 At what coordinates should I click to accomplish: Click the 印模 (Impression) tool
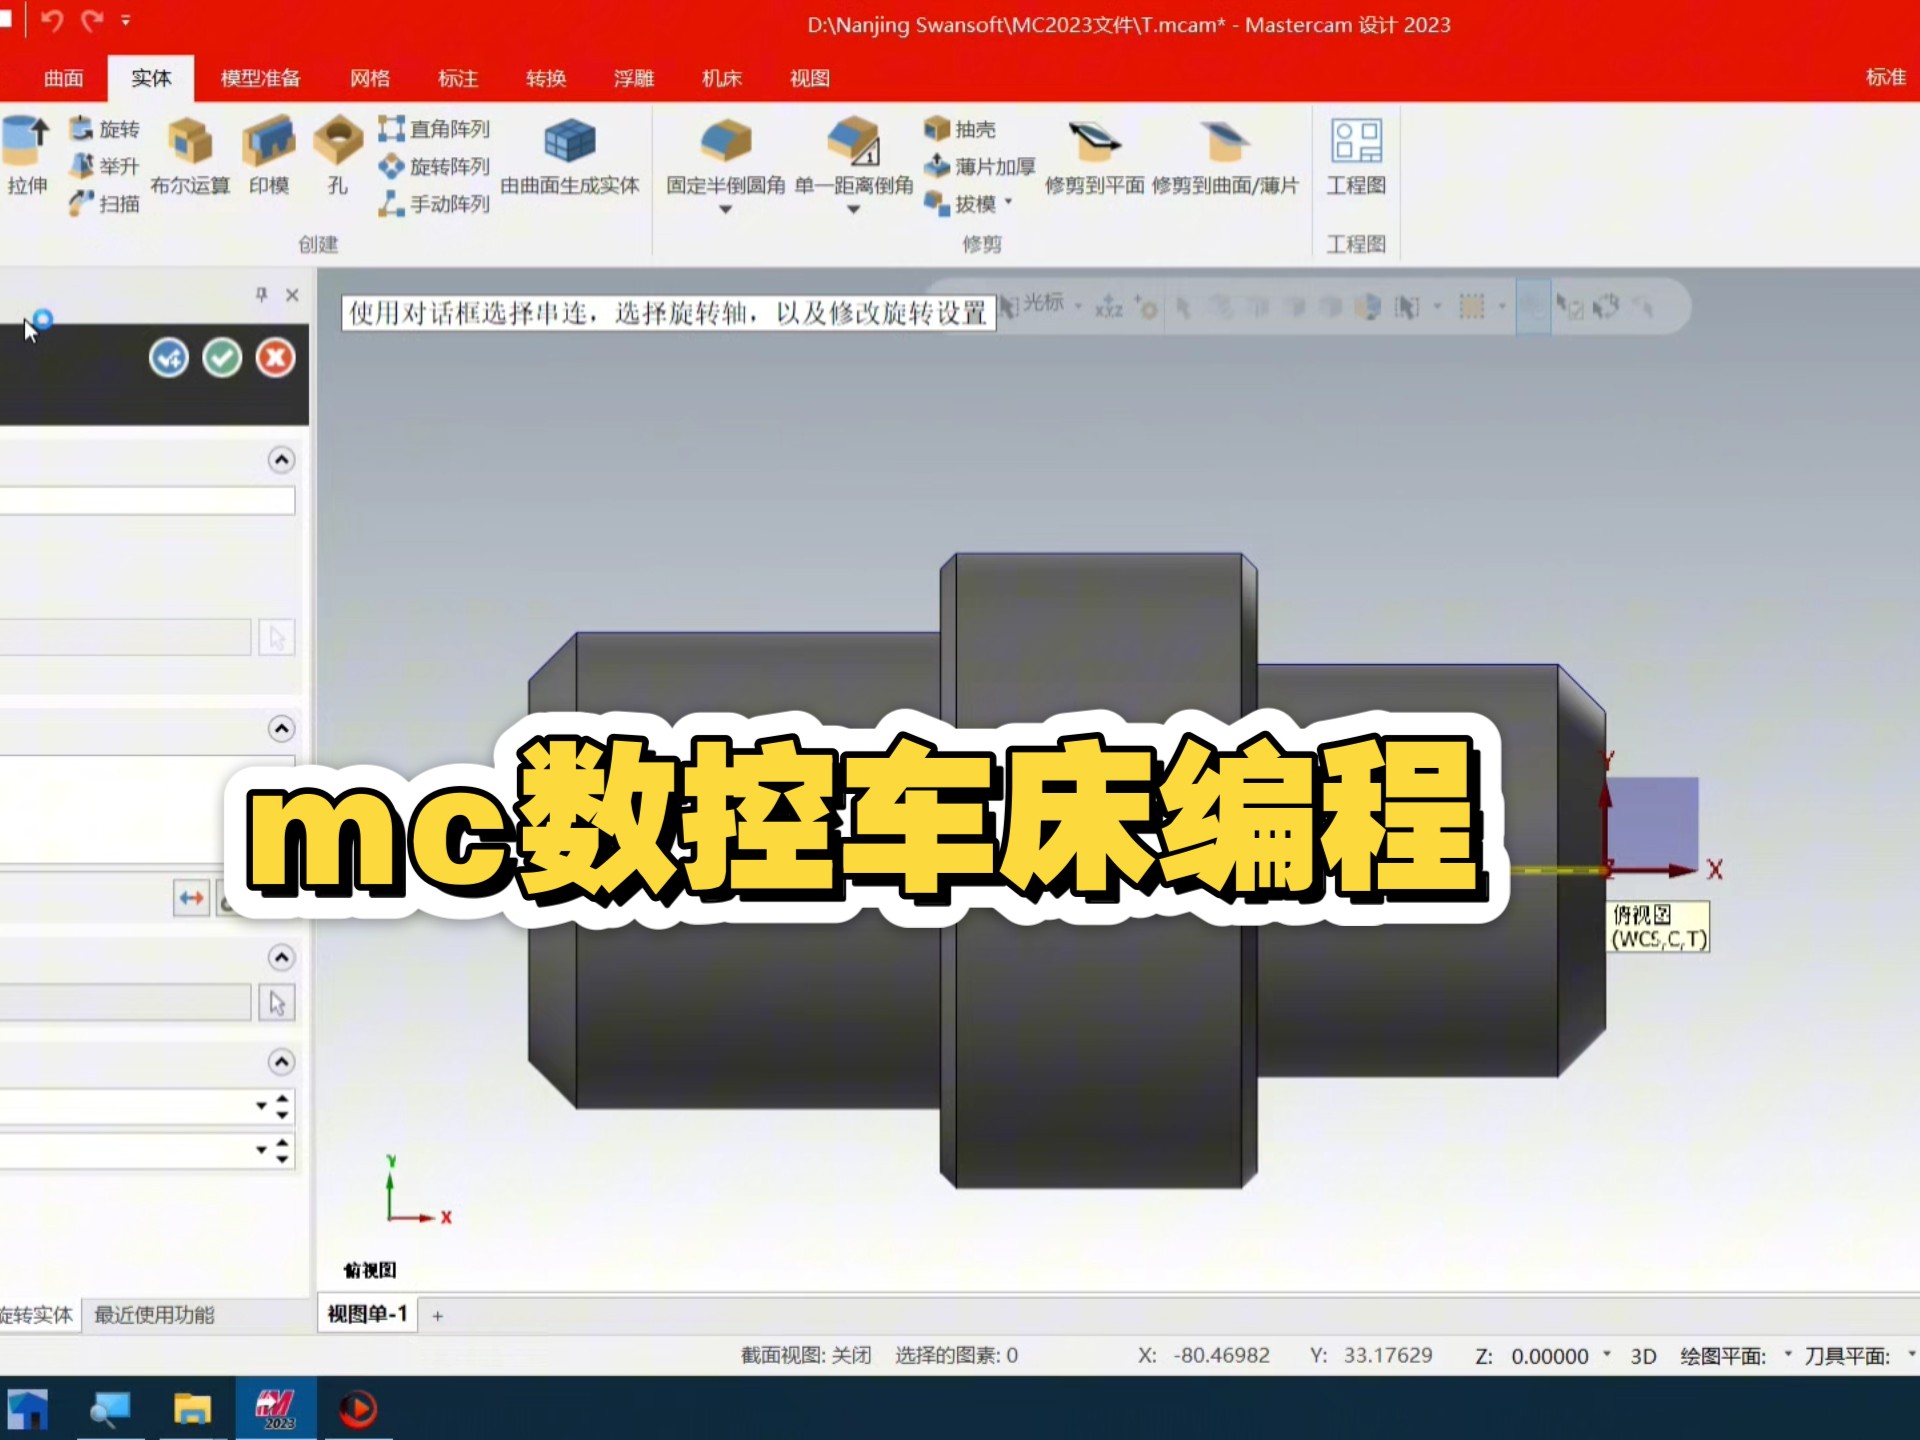pos(269,155)
